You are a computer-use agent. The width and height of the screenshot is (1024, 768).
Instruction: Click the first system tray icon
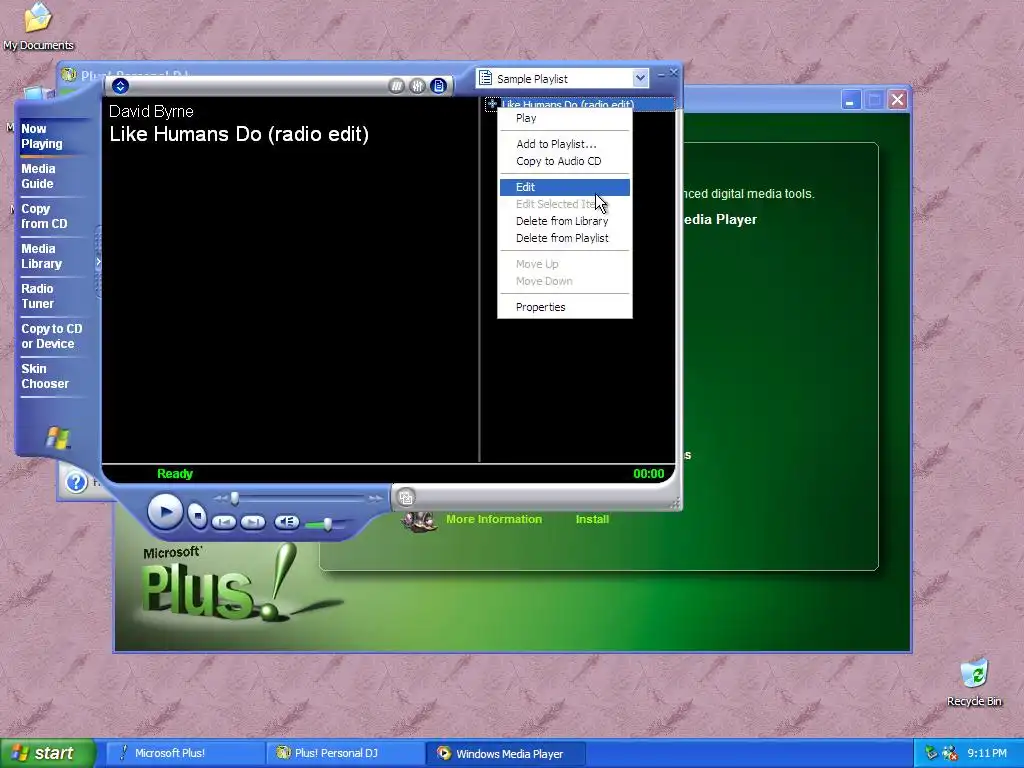click(x=931, y=754)
